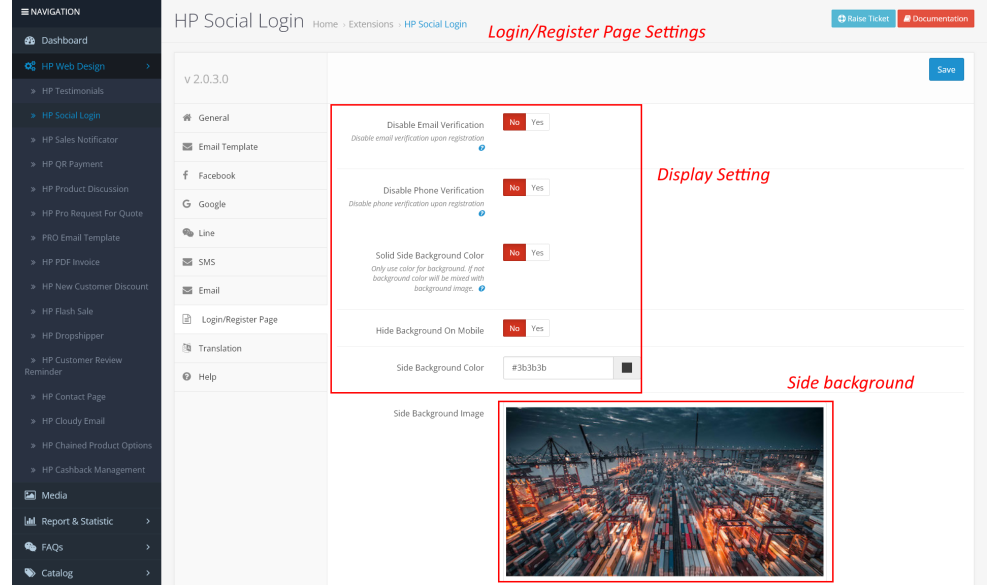
Task: Click the HP Web Design gears icon
Action: pos(29,66)
